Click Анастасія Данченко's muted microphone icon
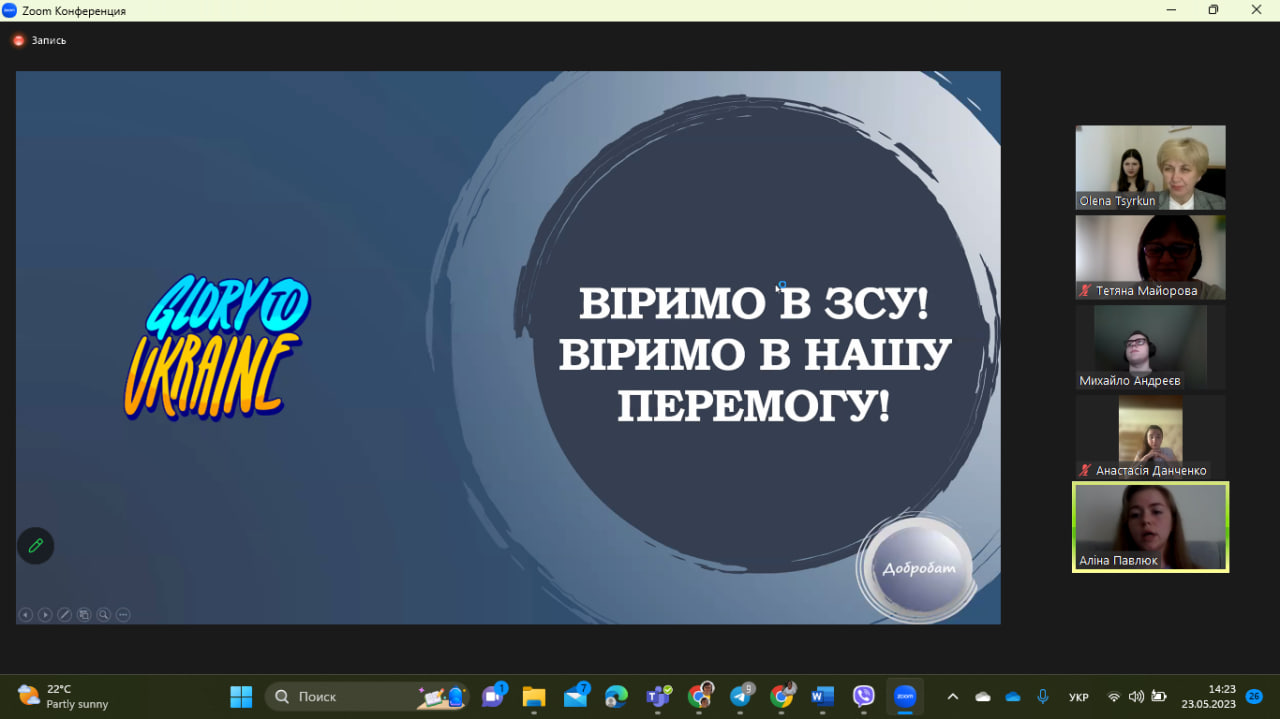Screen dimensions: 1280x719 (x=1085, y=471)
